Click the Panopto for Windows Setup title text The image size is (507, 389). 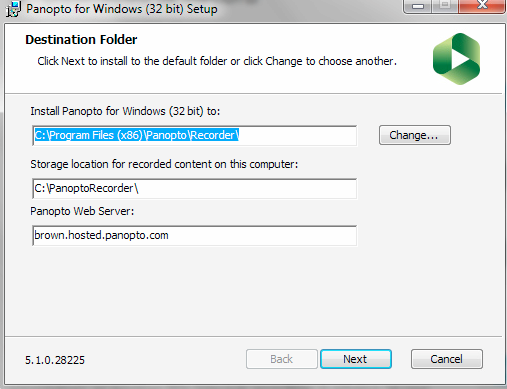click(122, 9)
